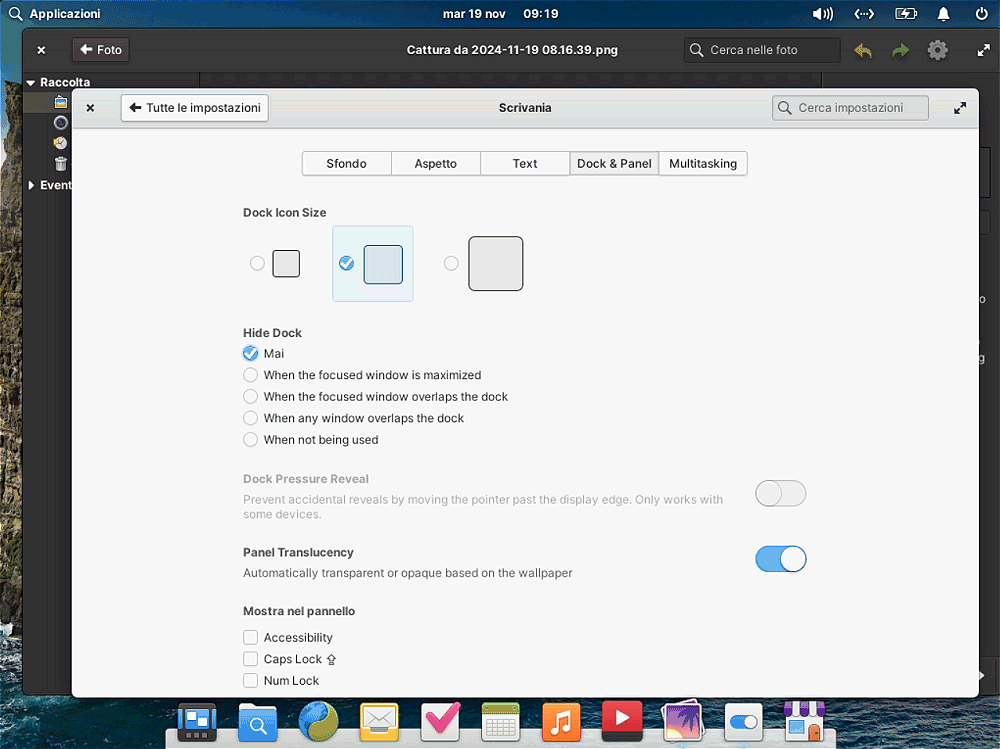Screen dimensions: 1000x749
Task: Expand the Eventi tree in Photos sidebar
Action: [31, 185]
